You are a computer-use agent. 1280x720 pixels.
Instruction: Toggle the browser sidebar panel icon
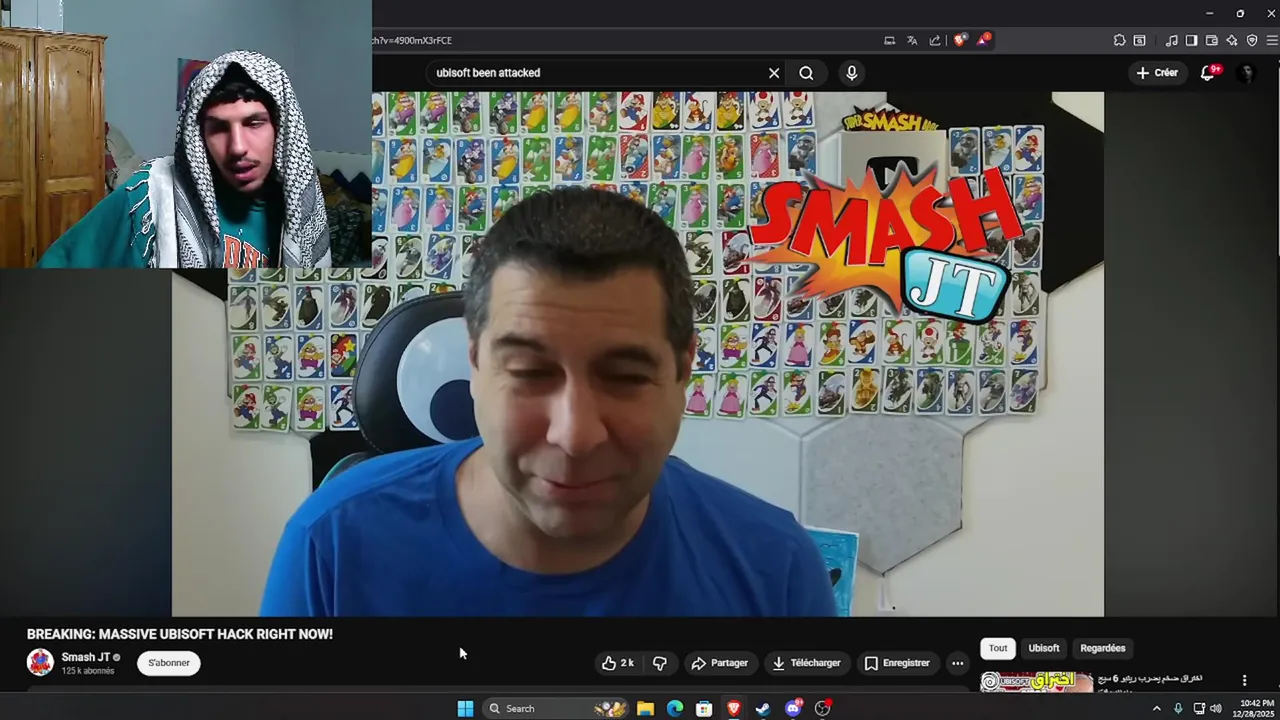[1191, 41]
